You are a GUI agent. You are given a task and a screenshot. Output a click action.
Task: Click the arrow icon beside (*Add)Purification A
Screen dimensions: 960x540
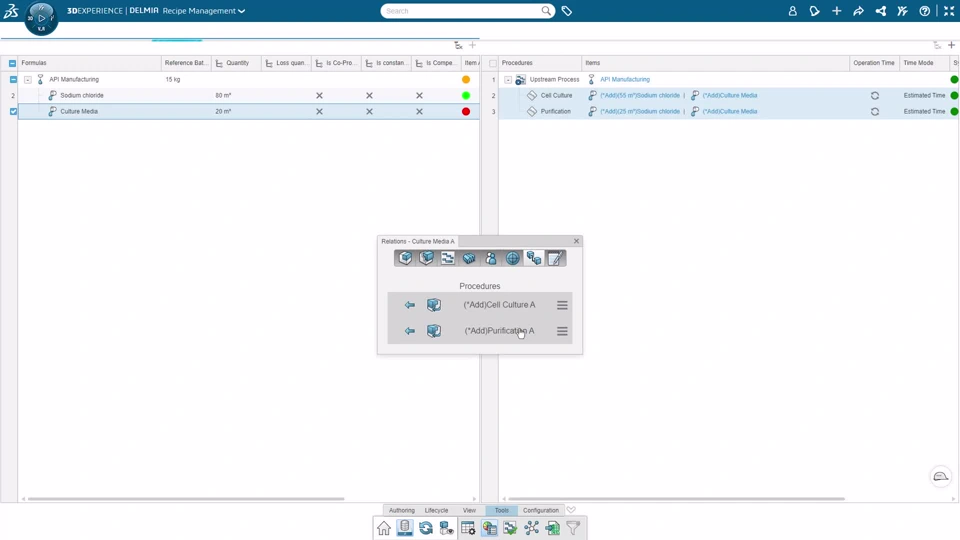[410, 331]
